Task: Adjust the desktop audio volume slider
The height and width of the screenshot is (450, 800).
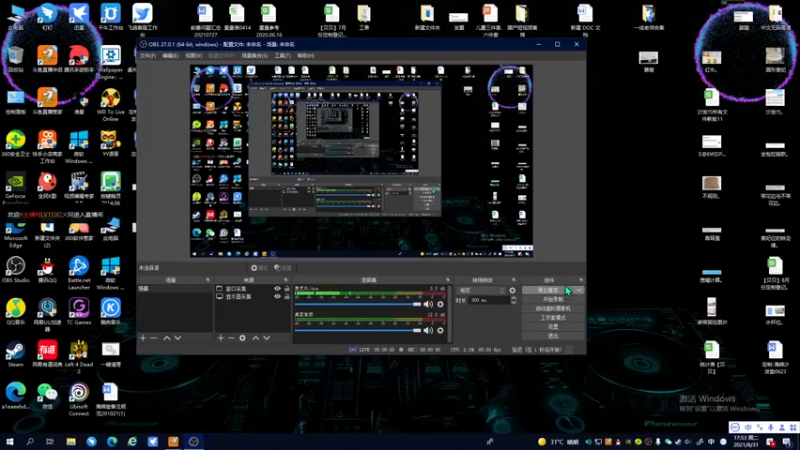Action: 358,330
